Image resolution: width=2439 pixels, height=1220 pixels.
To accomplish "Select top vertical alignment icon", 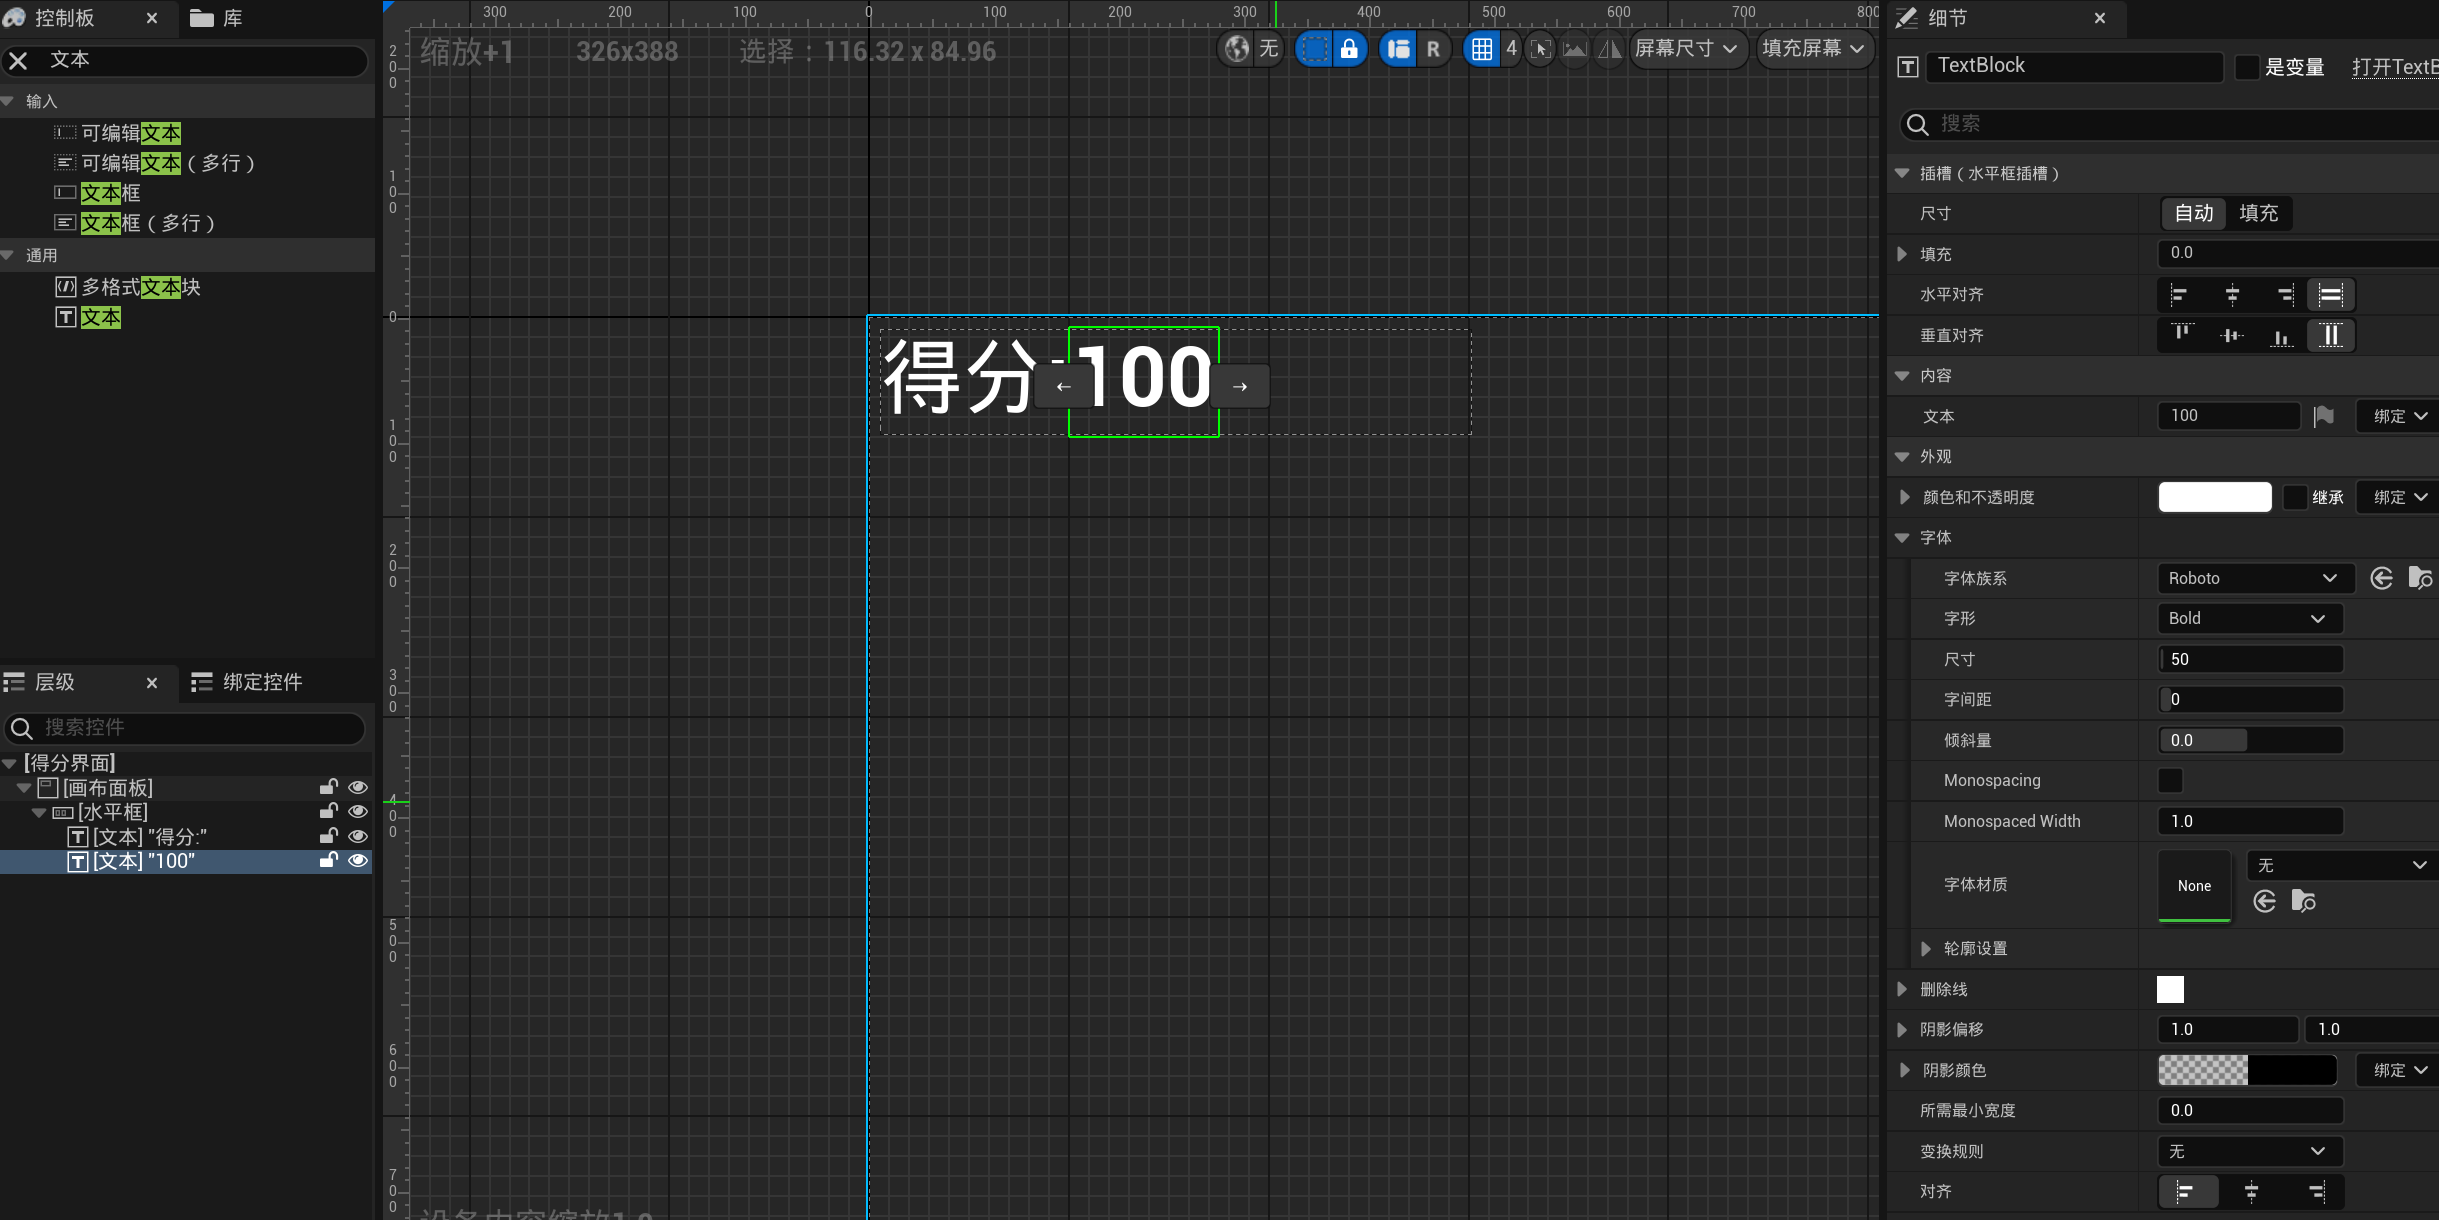I will pyautogui.click(x=2182, y=335).
